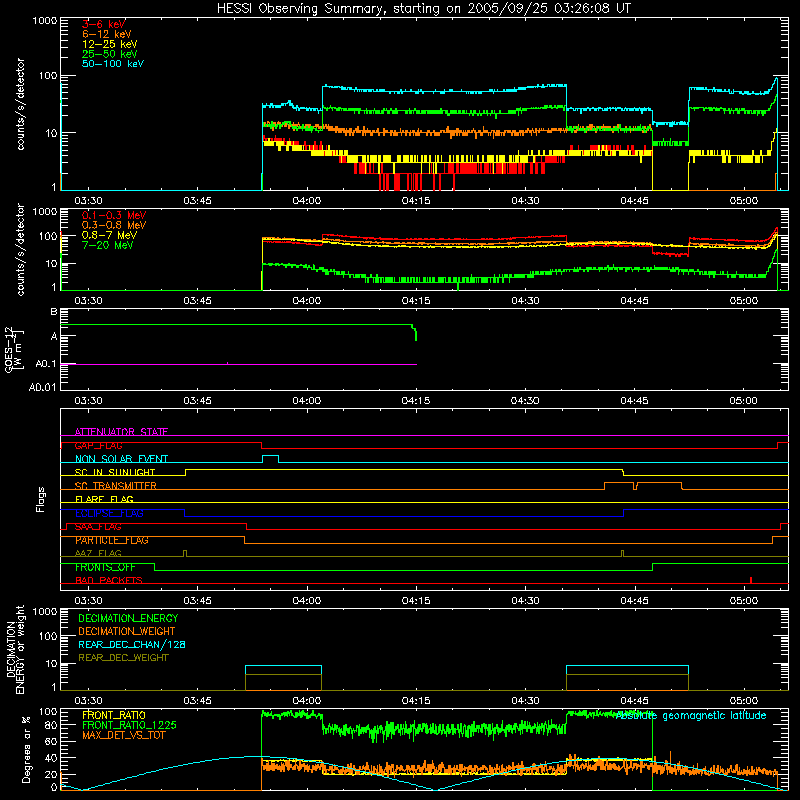The width and height of the screenshot is (800, 800).
Task: Click the SAA_FLAG label
Action: click(x=98, y=527)
